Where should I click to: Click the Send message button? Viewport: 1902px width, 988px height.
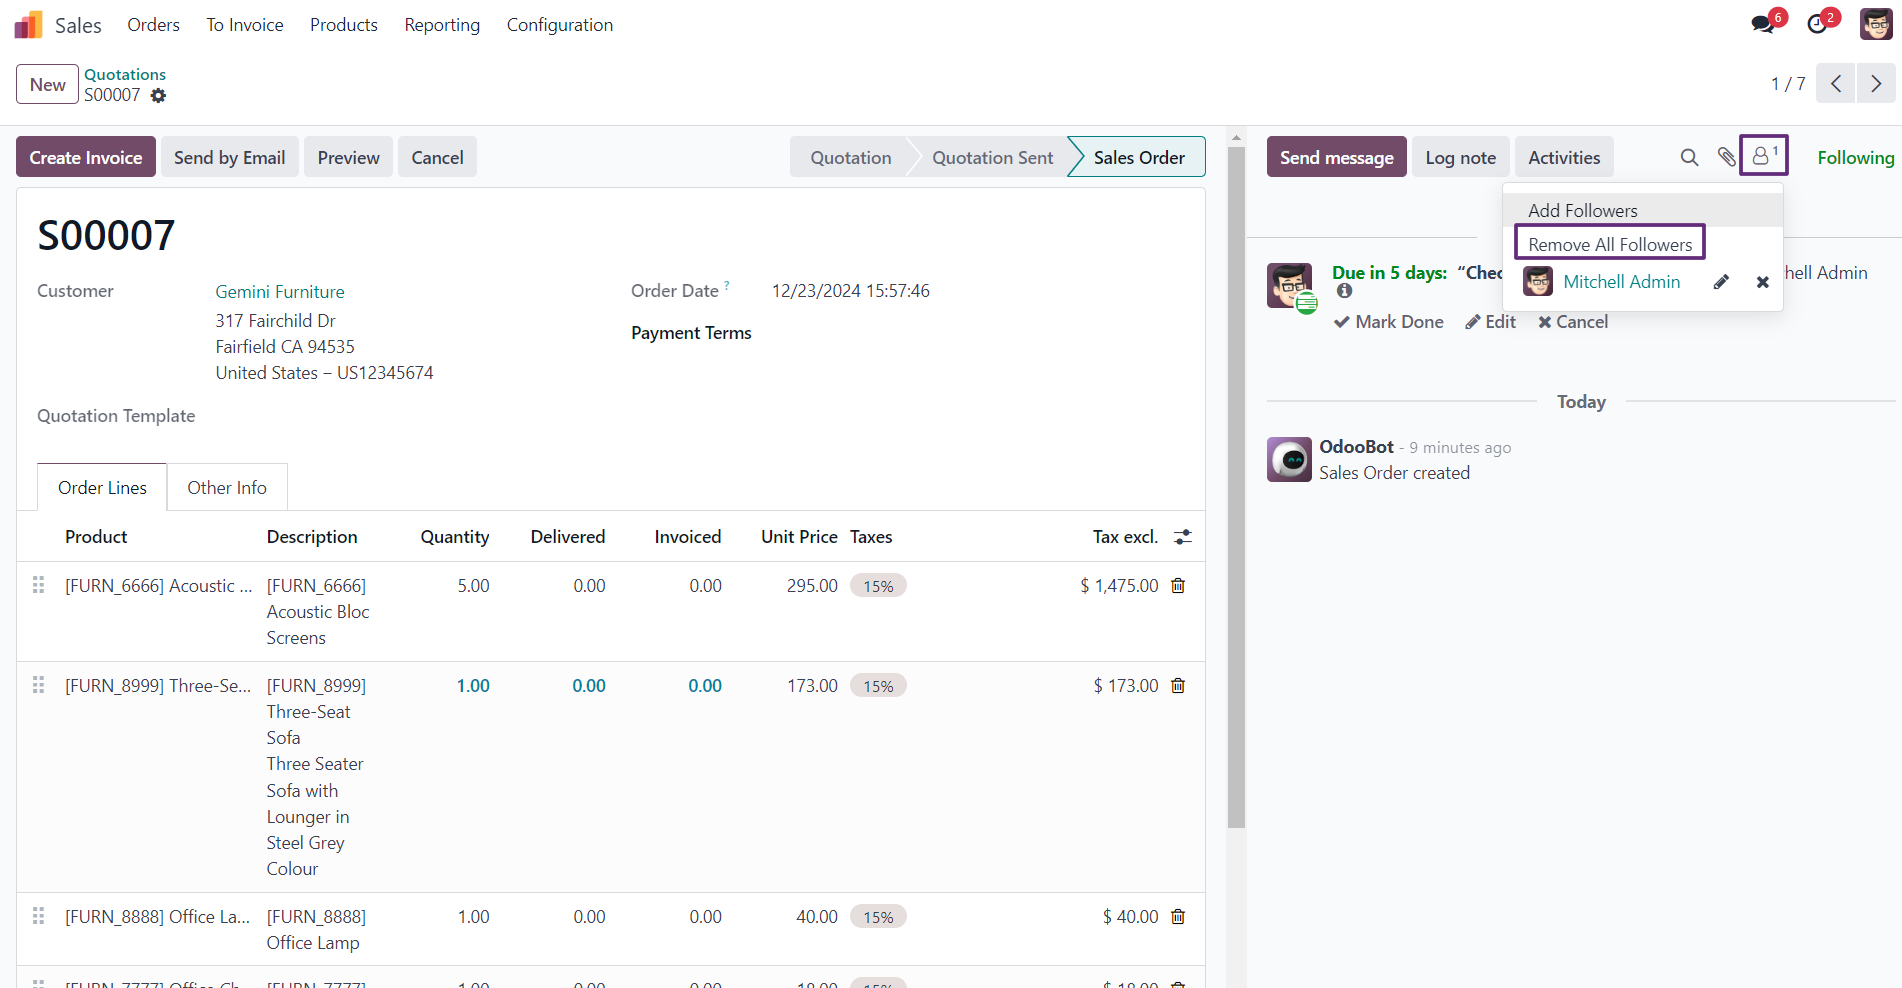click(1337, 157)
